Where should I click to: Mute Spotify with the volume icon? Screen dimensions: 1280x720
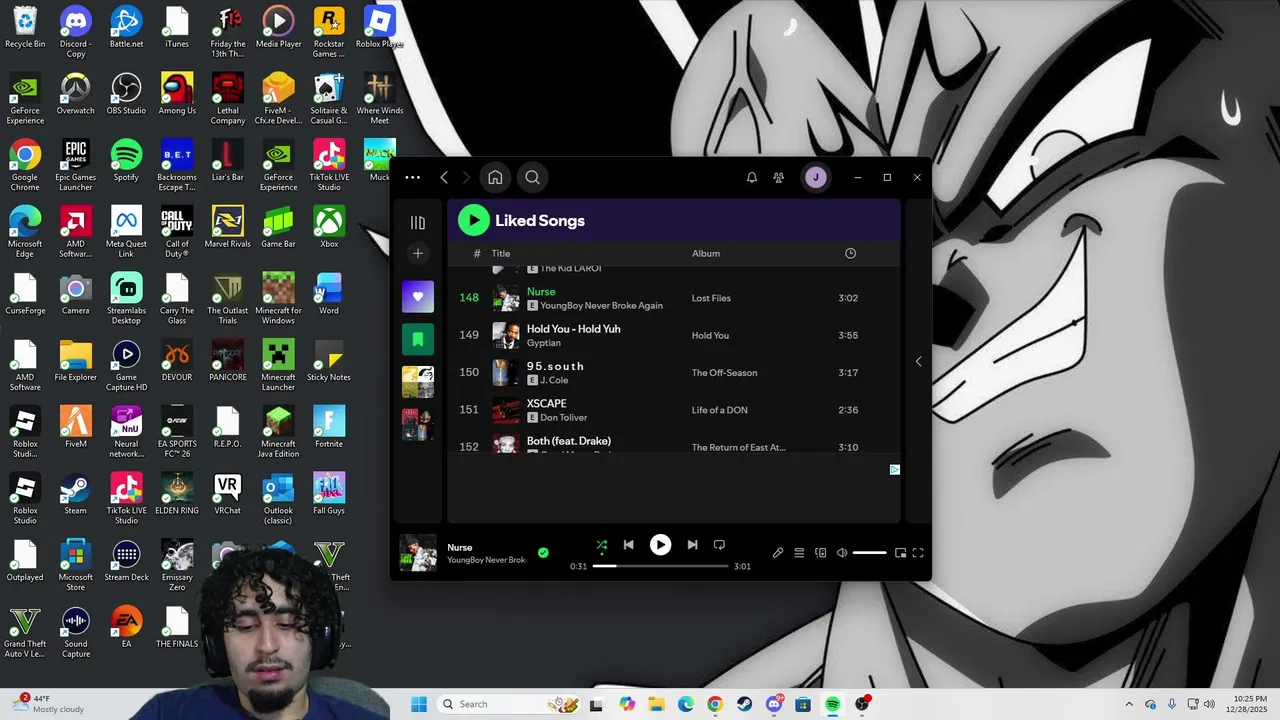tap(842, 553)
